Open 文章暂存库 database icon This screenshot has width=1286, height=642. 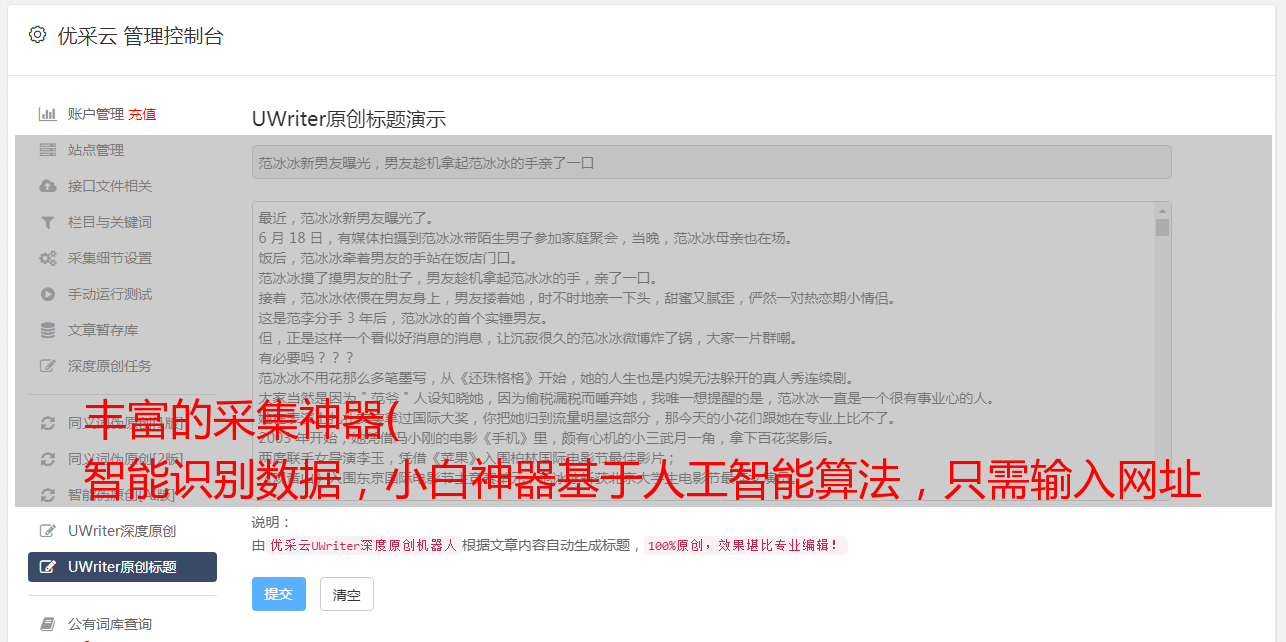(x=47, y=330)
